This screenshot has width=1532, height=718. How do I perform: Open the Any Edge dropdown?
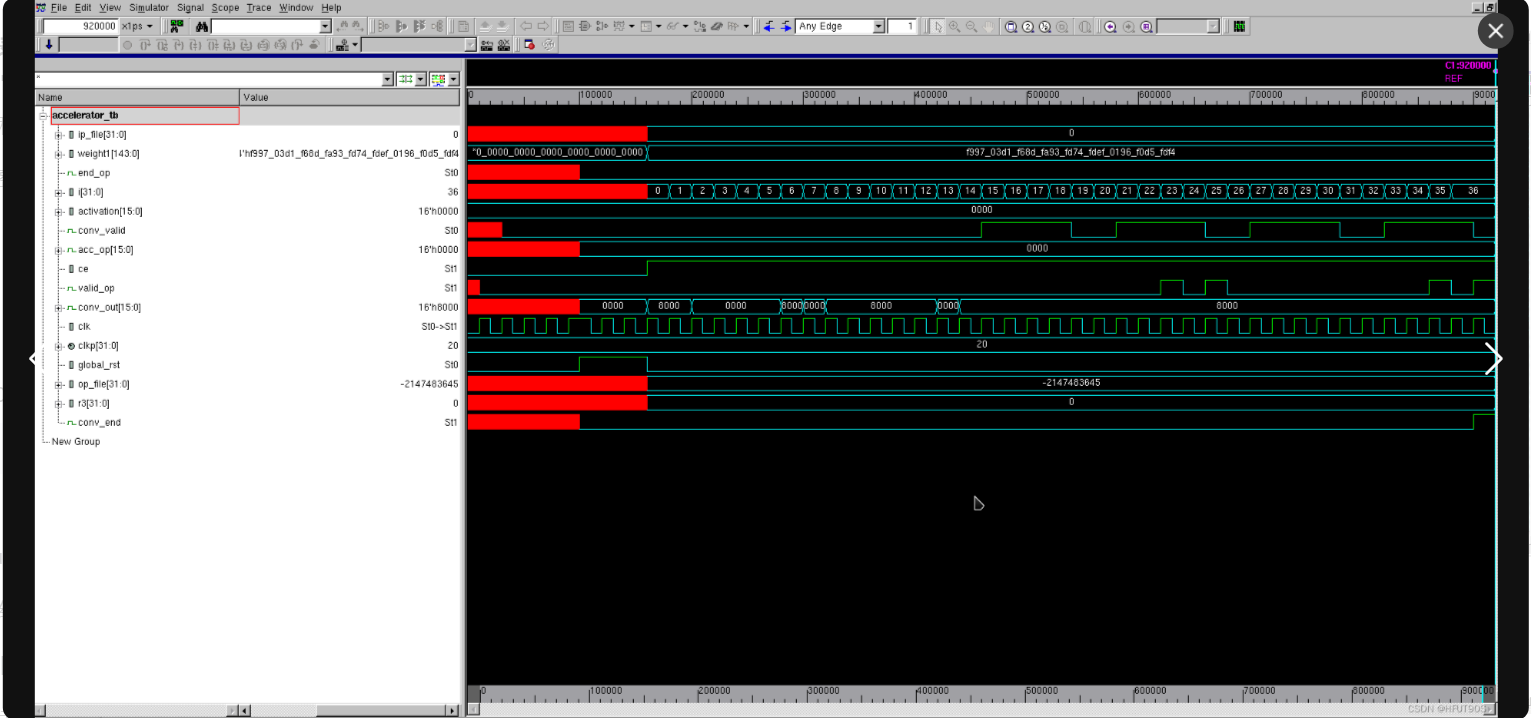(878, 26)
